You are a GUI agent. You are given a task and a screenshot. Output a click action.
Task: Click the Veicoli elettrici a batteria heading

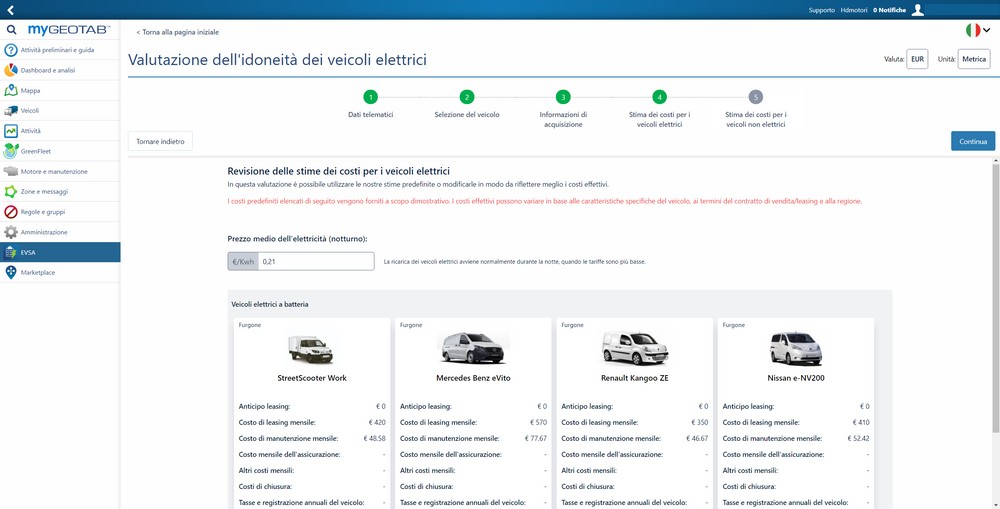pos(270,305)
